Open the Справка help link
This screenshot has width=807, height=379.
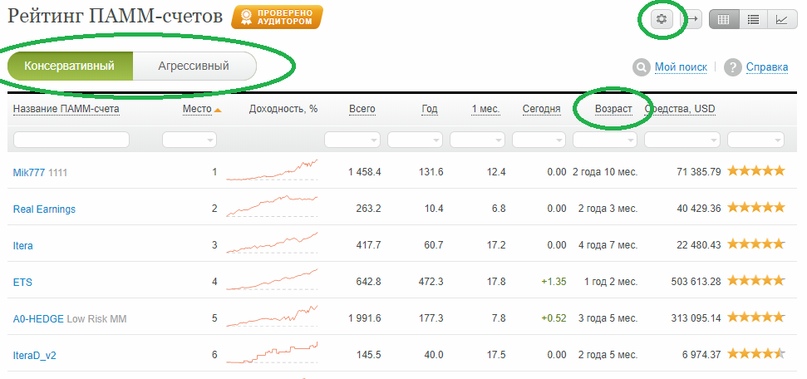[x=767, y=67]
